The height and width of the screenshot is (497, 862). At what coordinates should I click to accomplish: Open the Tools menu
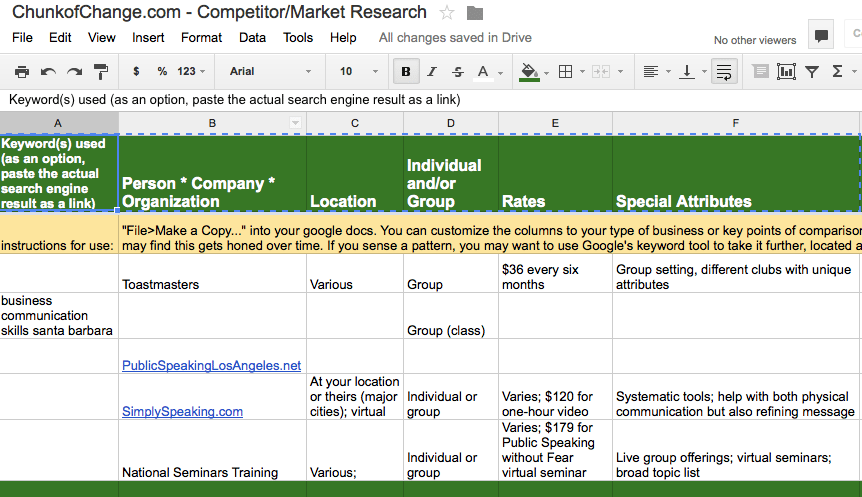click(x=298, y=37)
